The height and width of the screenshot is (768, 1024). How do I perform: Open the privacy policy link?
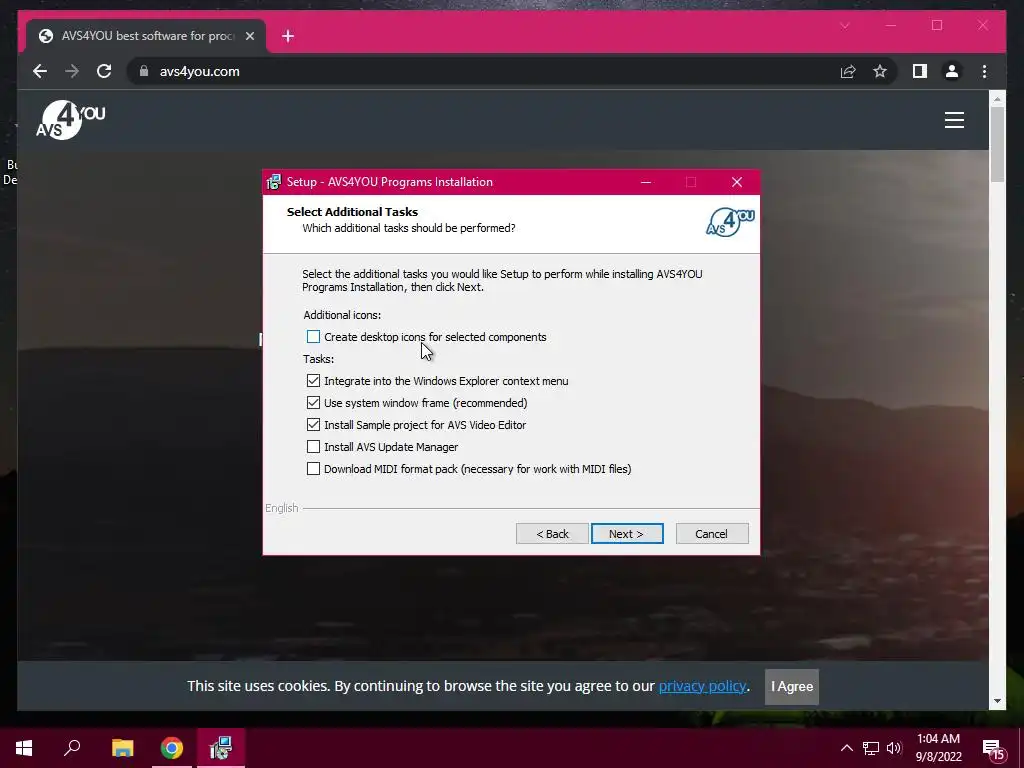pos(702,686)
